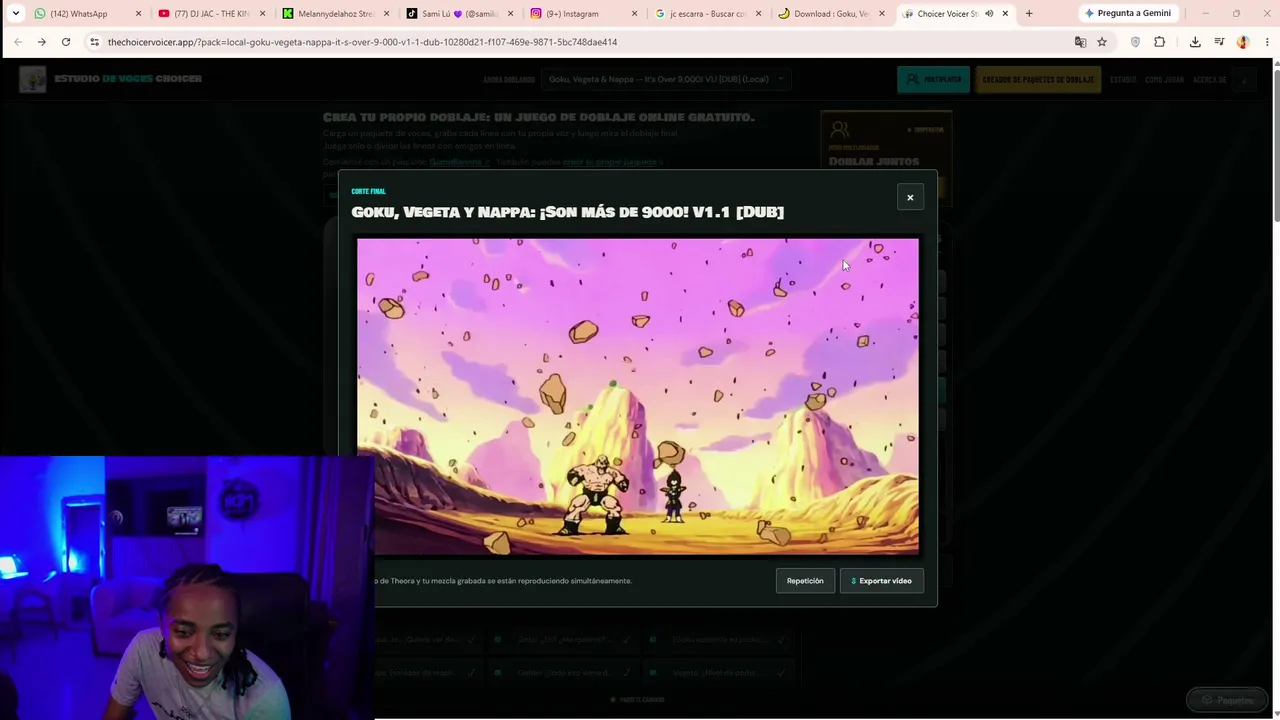
Task: Go back to previous page
Action: [18, 42]
